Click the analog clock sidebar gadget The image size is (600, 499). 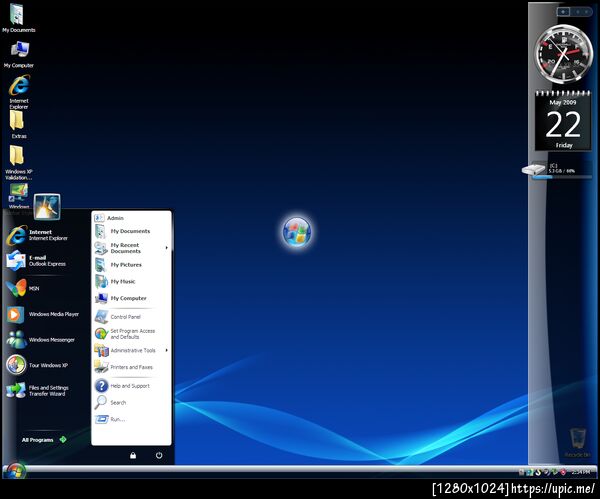[563, 54]
